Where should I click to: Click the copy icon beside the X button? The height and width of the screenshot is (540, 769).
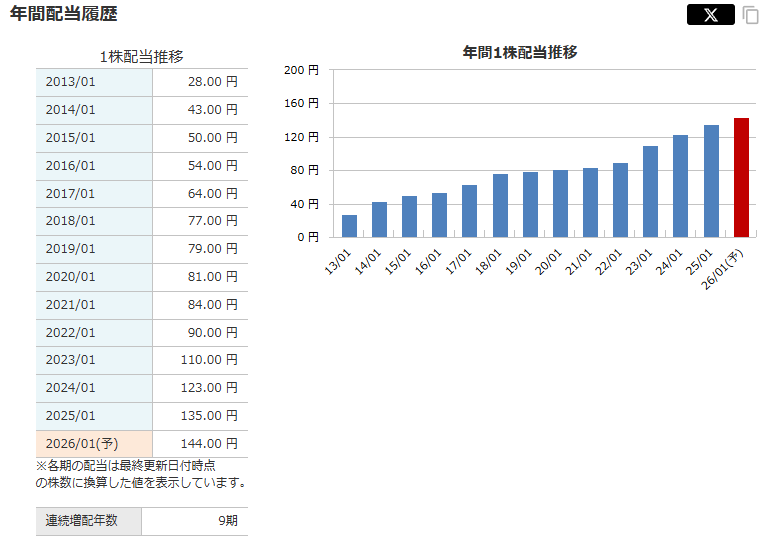tap(750, 15)
